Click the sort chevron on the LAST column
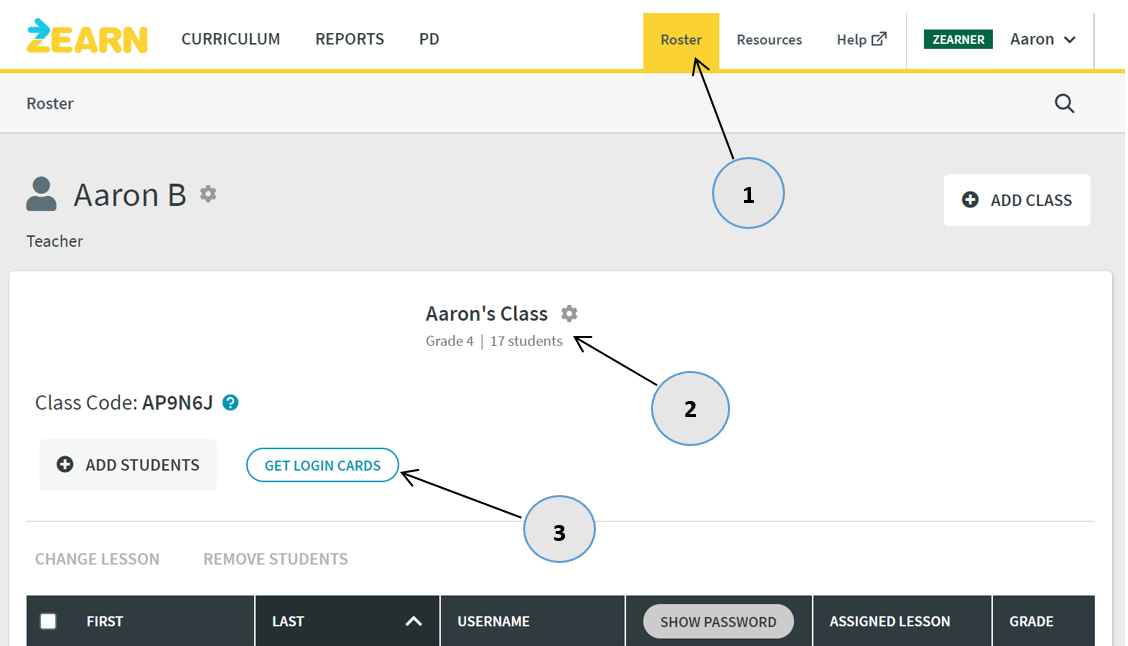The height and width of the screenshot is (646, 1128). coord(413,620)
